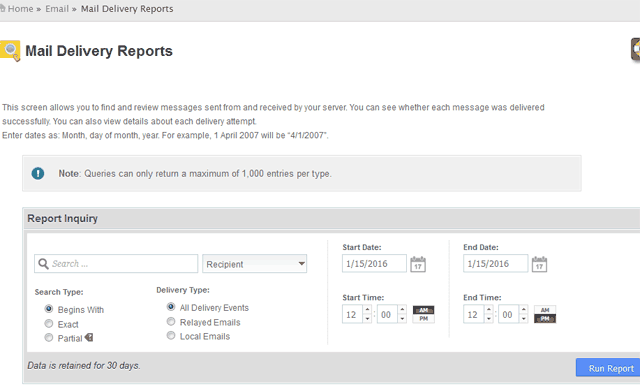Set Start Time to PM

pos(424,319)
